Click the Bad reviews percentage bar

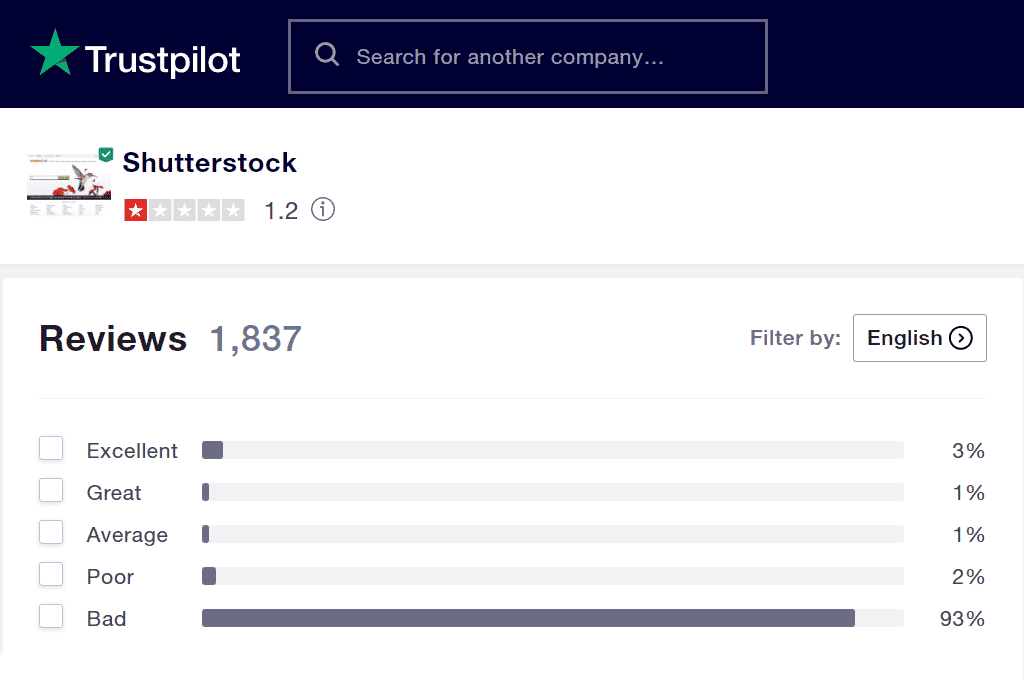point(550,618)
